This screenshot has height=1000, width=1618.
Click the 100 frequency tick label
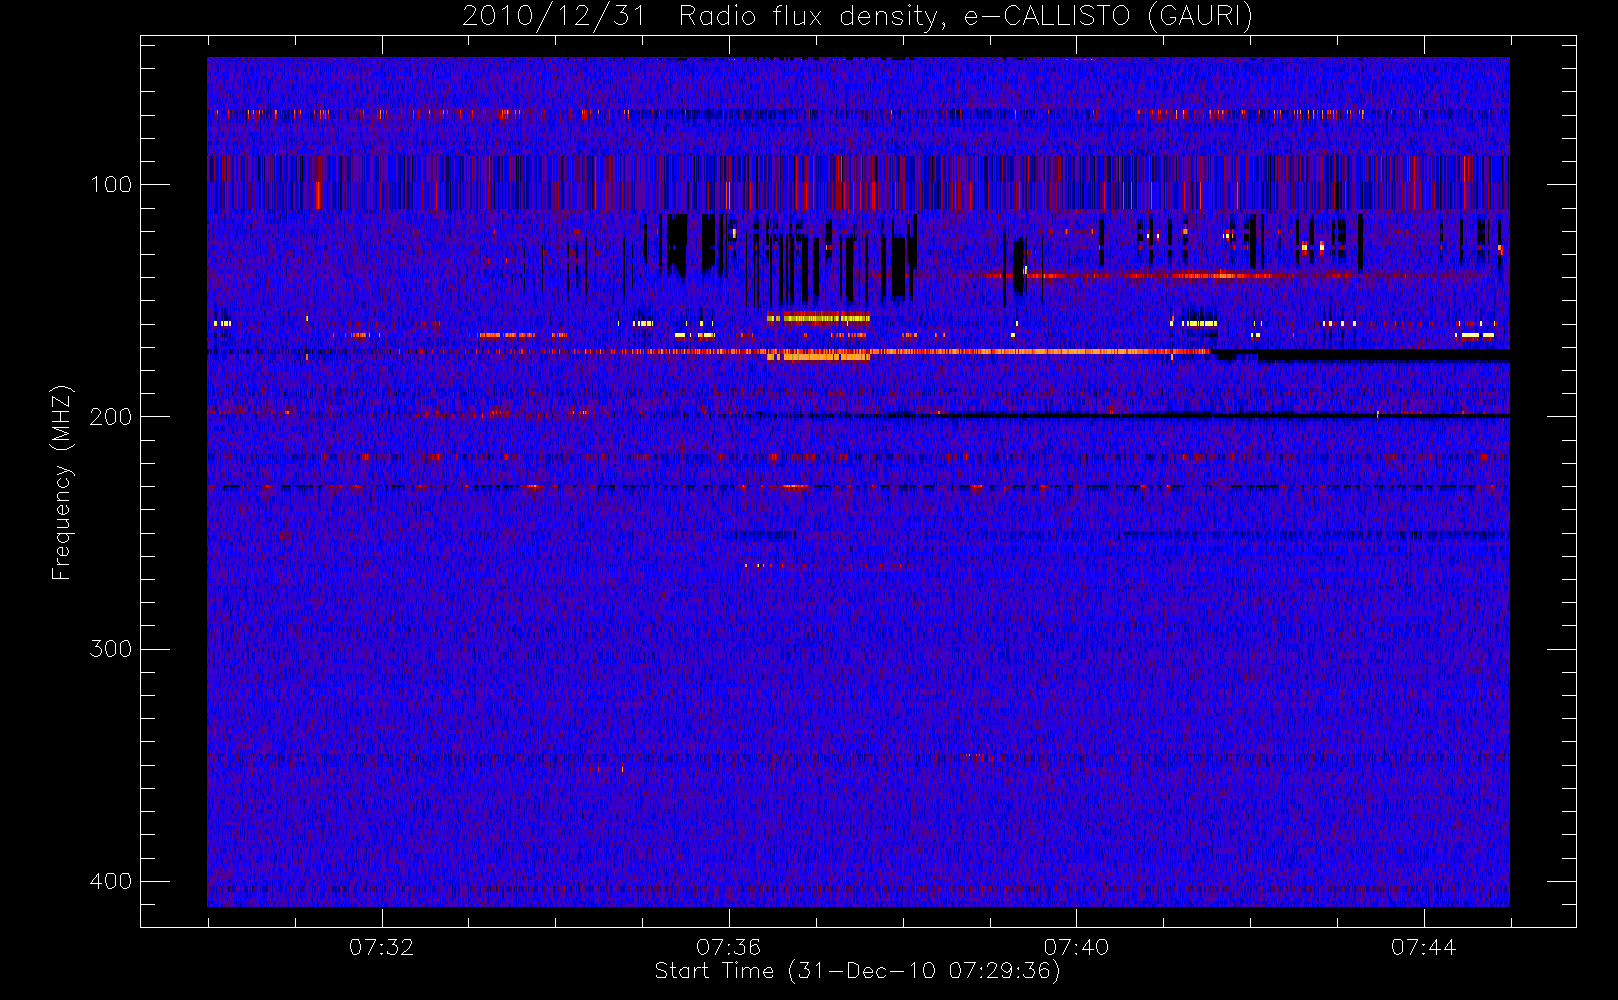click(110, 185)
